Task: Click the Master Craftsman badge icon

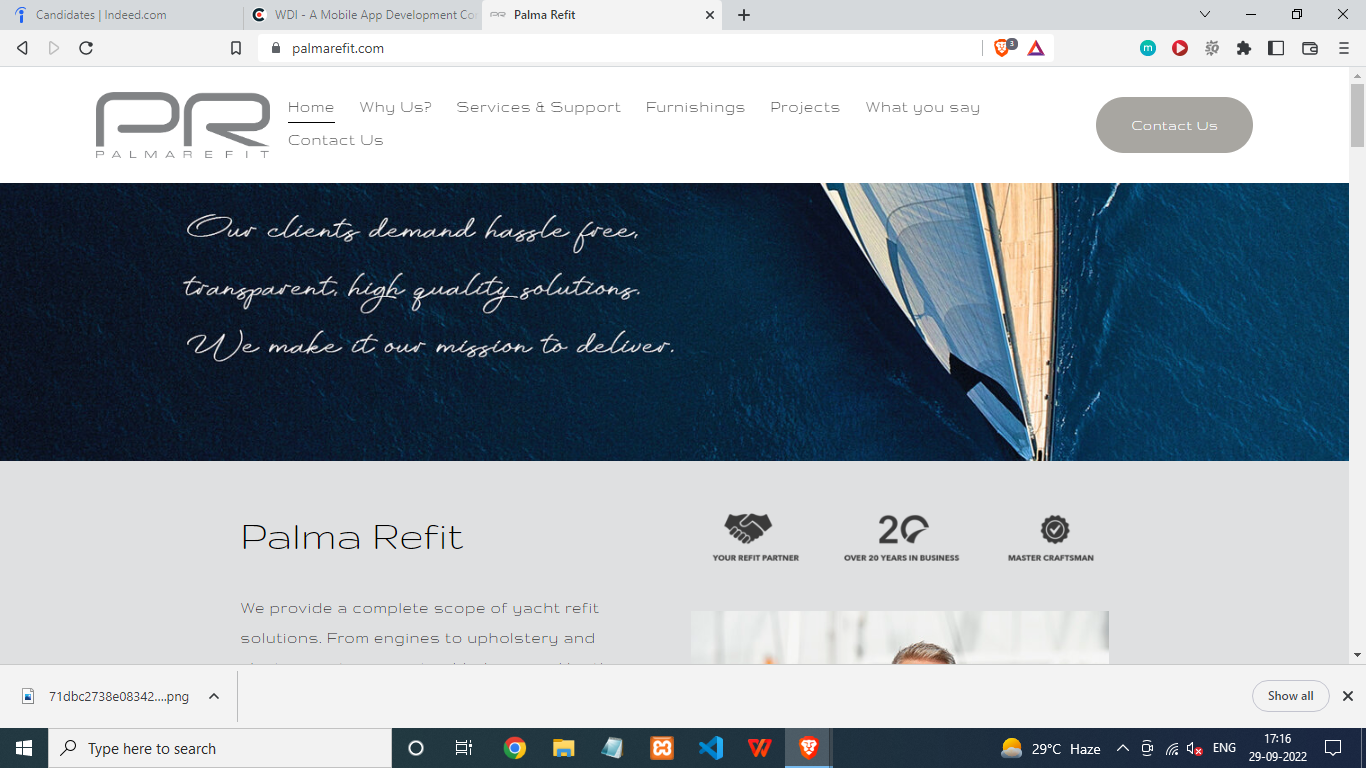Action: [1054, 529]
